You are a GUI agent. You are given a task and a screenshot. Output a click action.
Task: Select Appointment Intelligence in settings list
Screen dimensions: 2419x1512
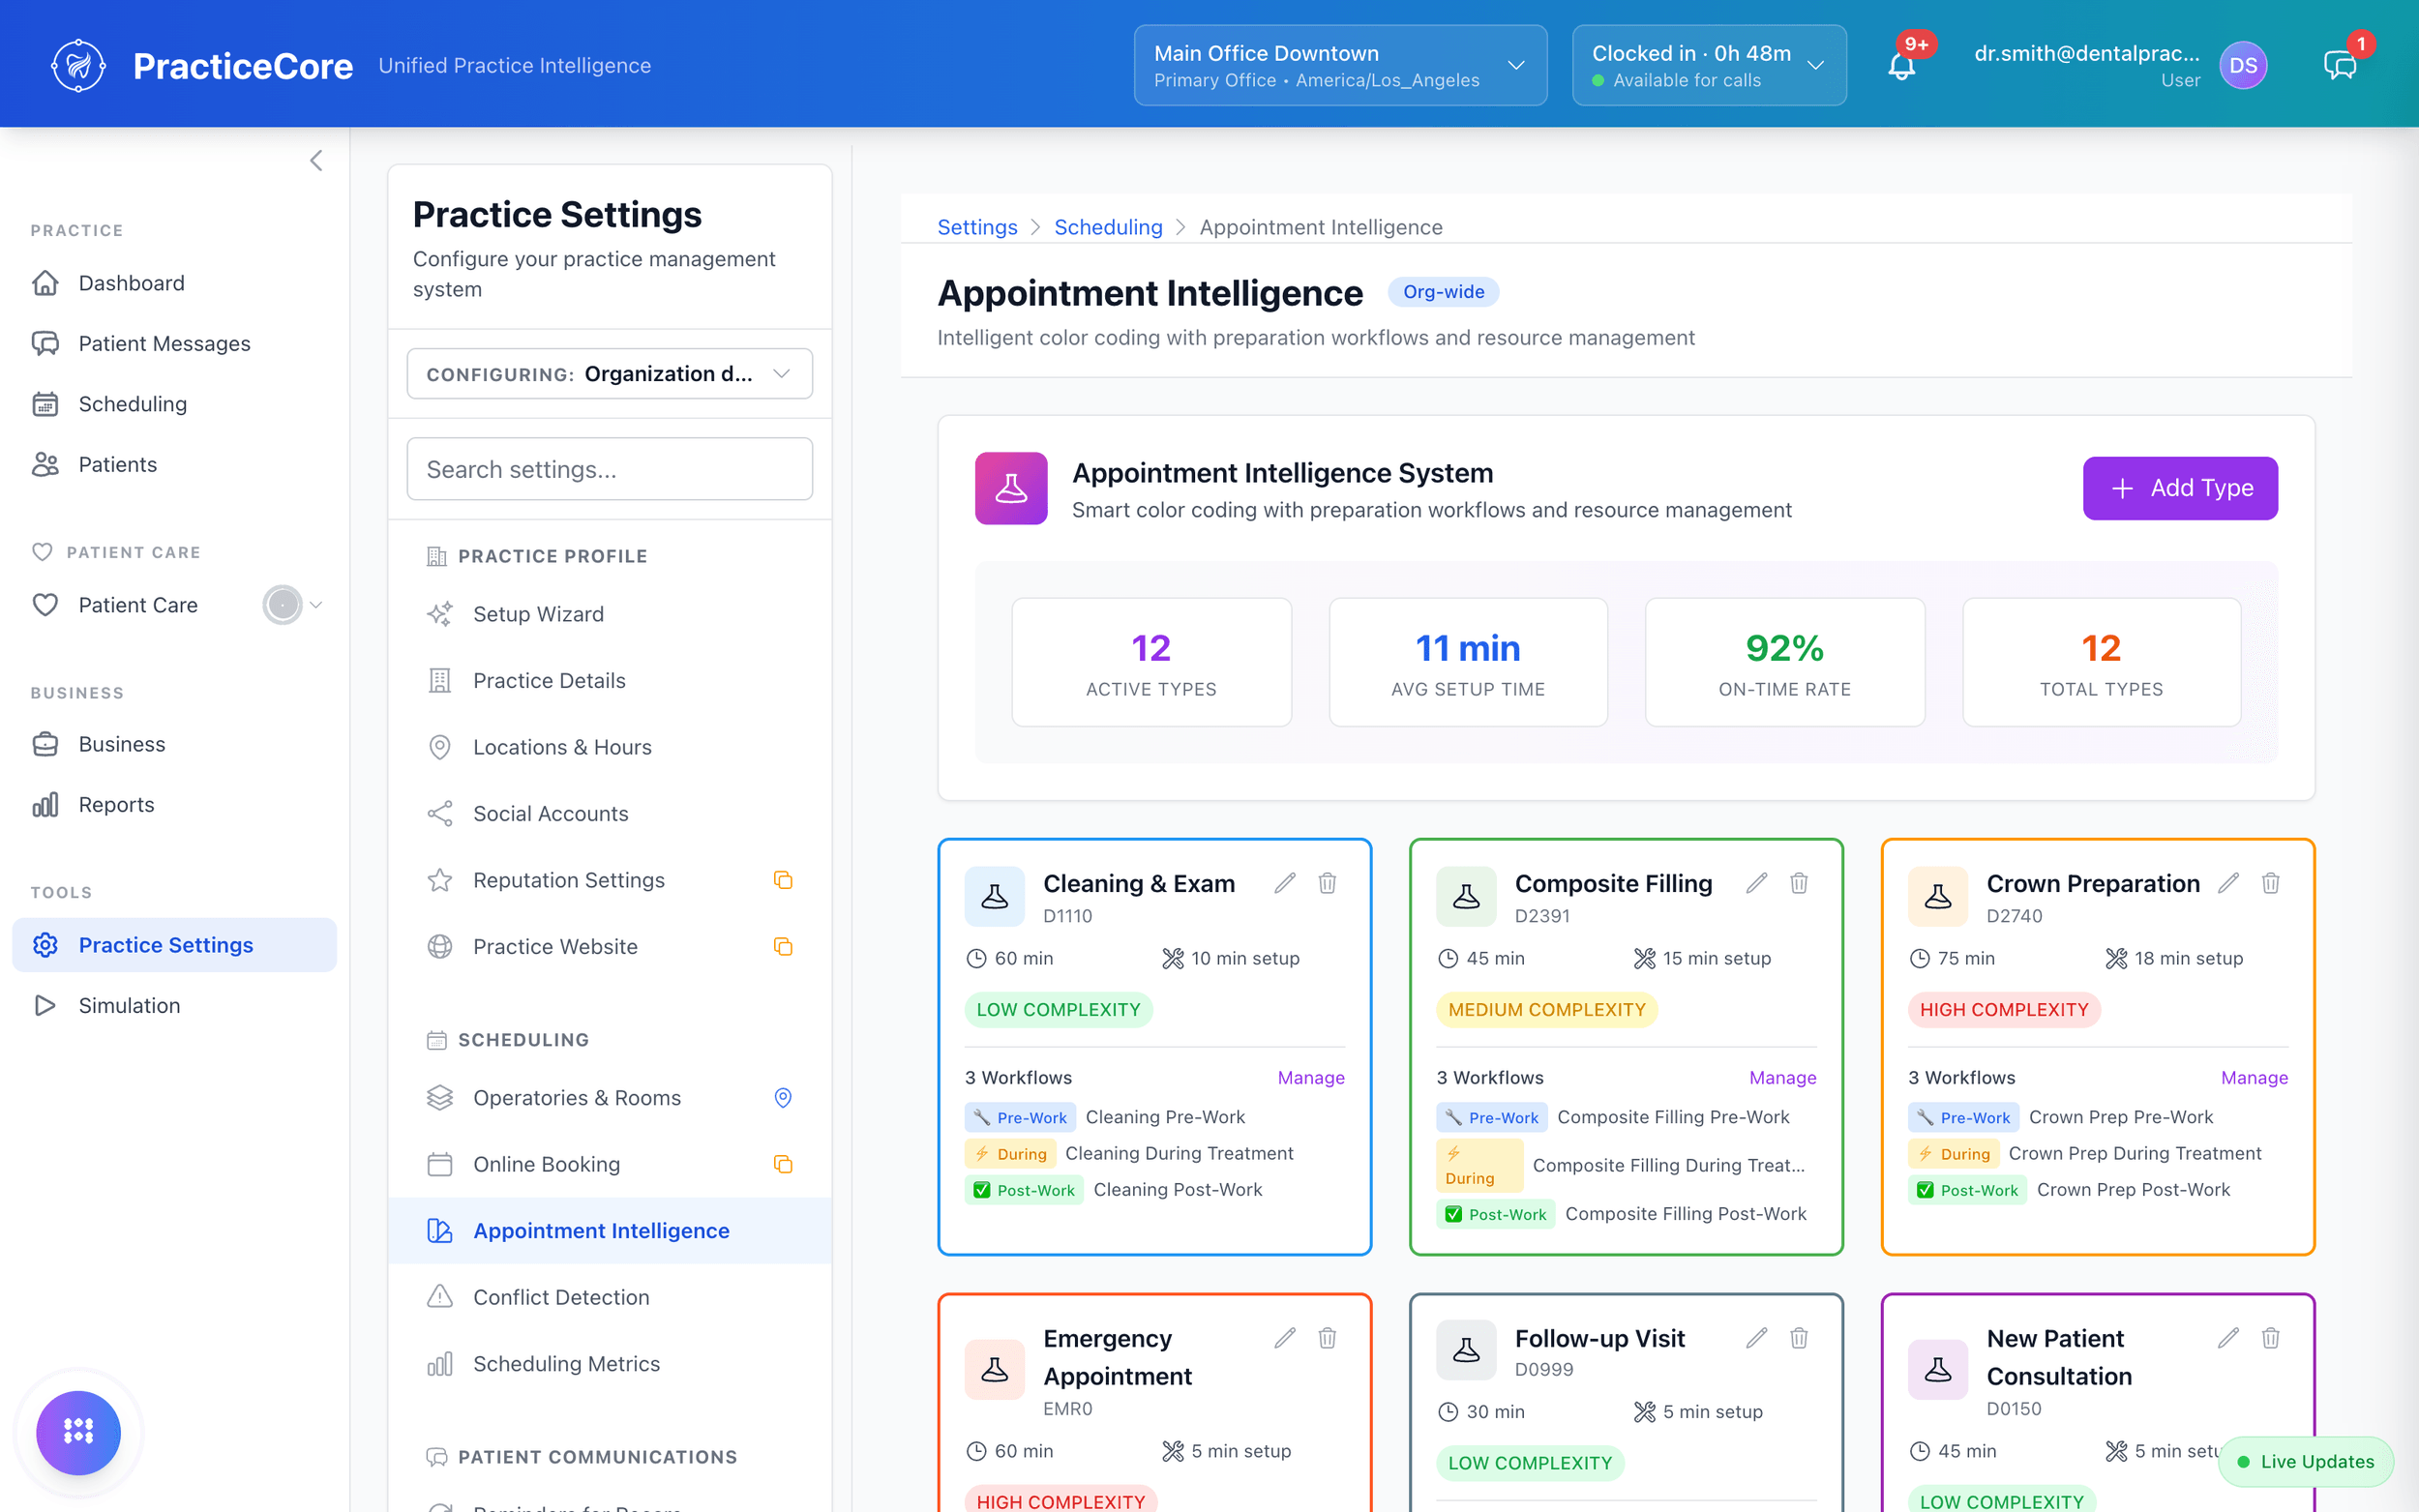610,1230
